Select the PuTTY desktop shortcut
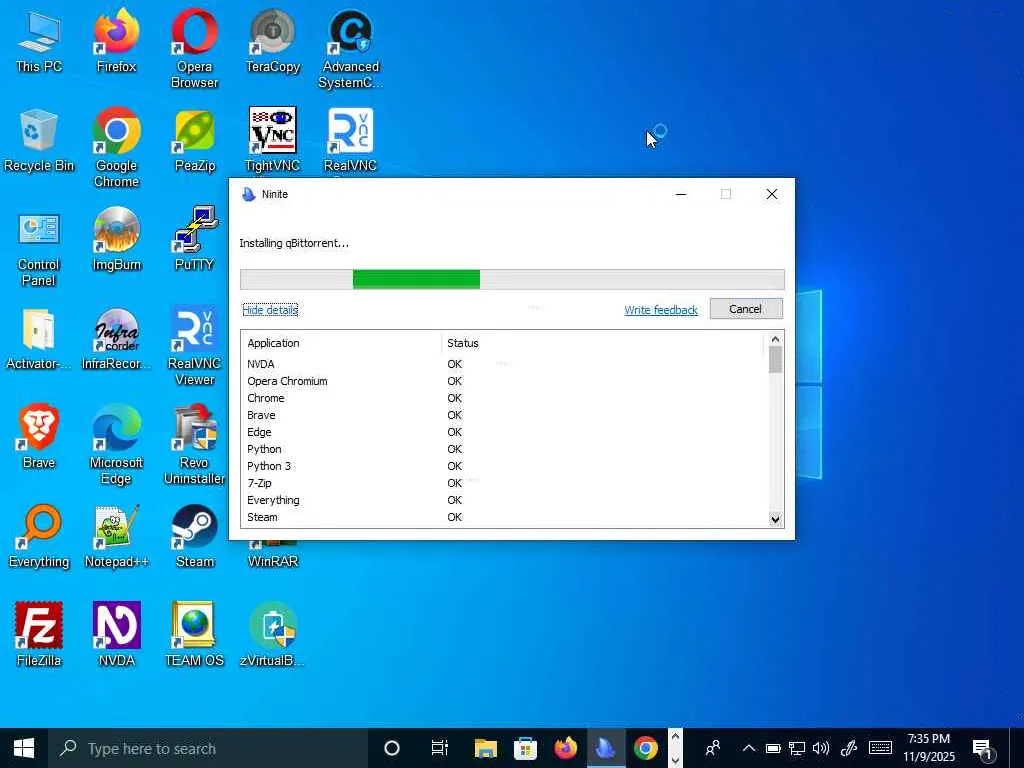 click(x=194, y=233)
